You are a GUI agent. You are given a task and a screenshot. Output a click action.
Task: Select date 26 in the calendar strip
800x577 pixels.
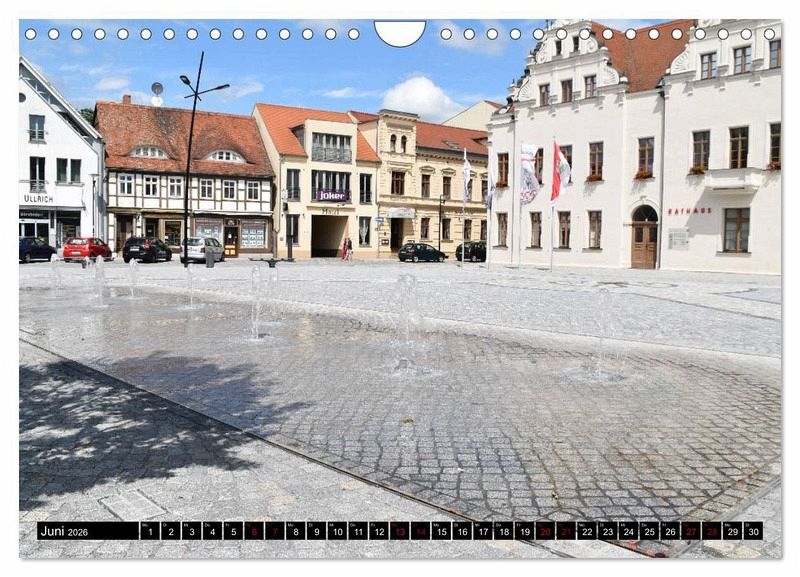point(670,531)
